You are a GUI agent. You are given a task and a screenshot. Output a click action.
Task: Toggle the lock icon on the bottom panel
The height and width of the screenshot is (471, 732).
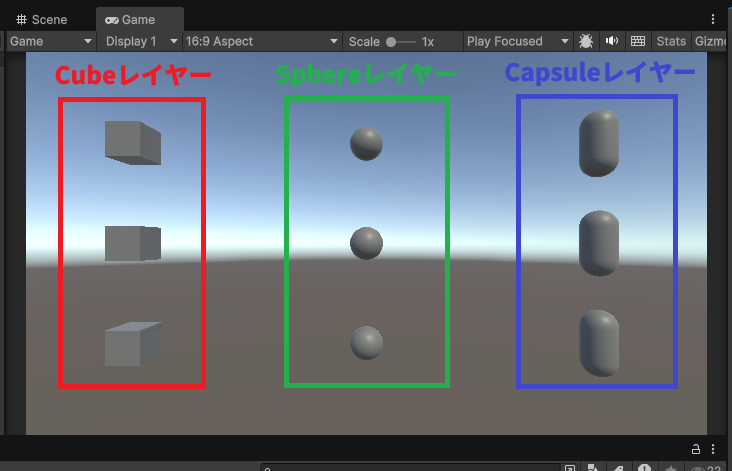coord(696,448)
